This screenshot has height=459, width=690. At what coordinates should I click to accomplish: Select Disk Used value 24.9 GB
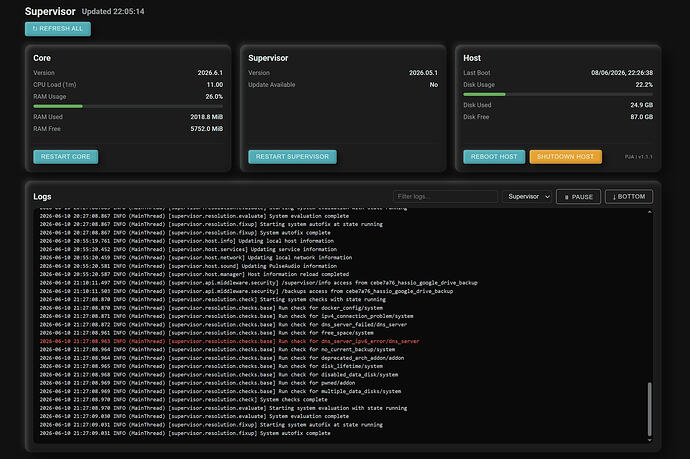[642, 105]
